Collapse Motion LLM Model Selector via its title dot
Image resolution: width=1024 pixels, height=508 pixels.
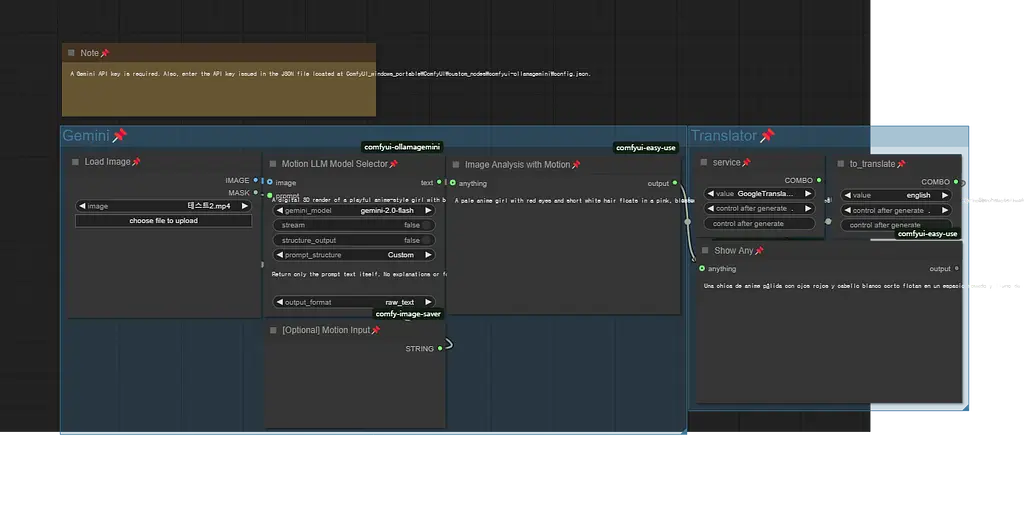273,164
